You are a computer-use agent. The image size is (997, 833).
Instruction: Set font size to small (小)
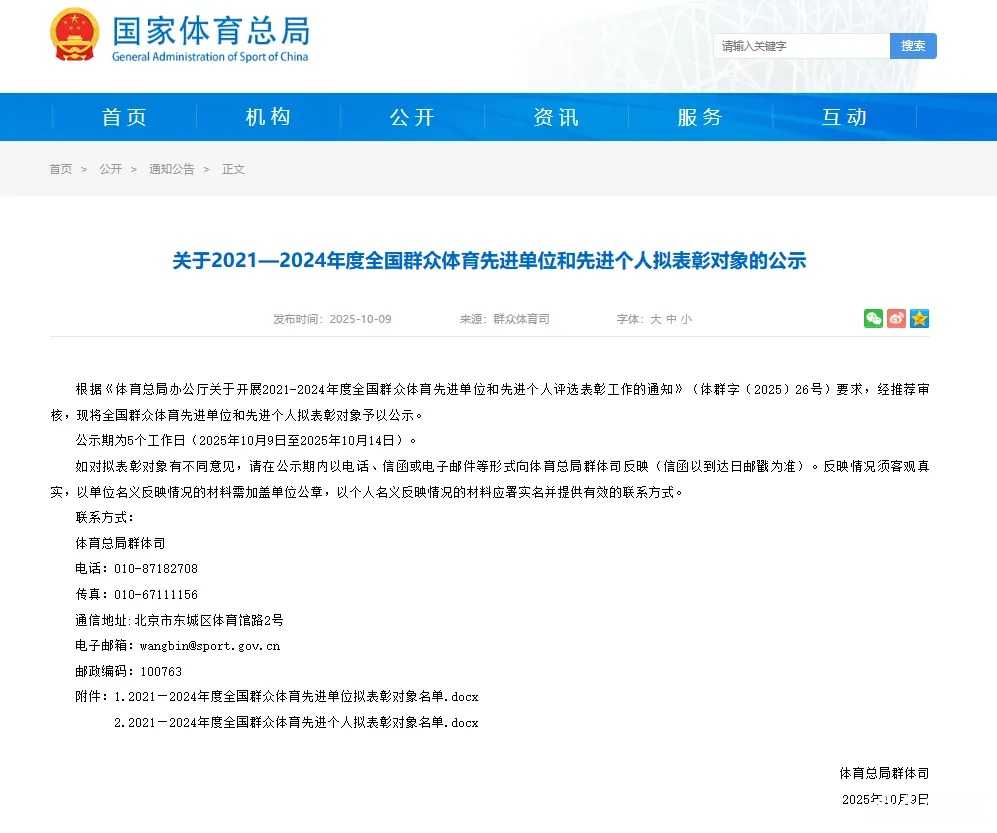686,320
